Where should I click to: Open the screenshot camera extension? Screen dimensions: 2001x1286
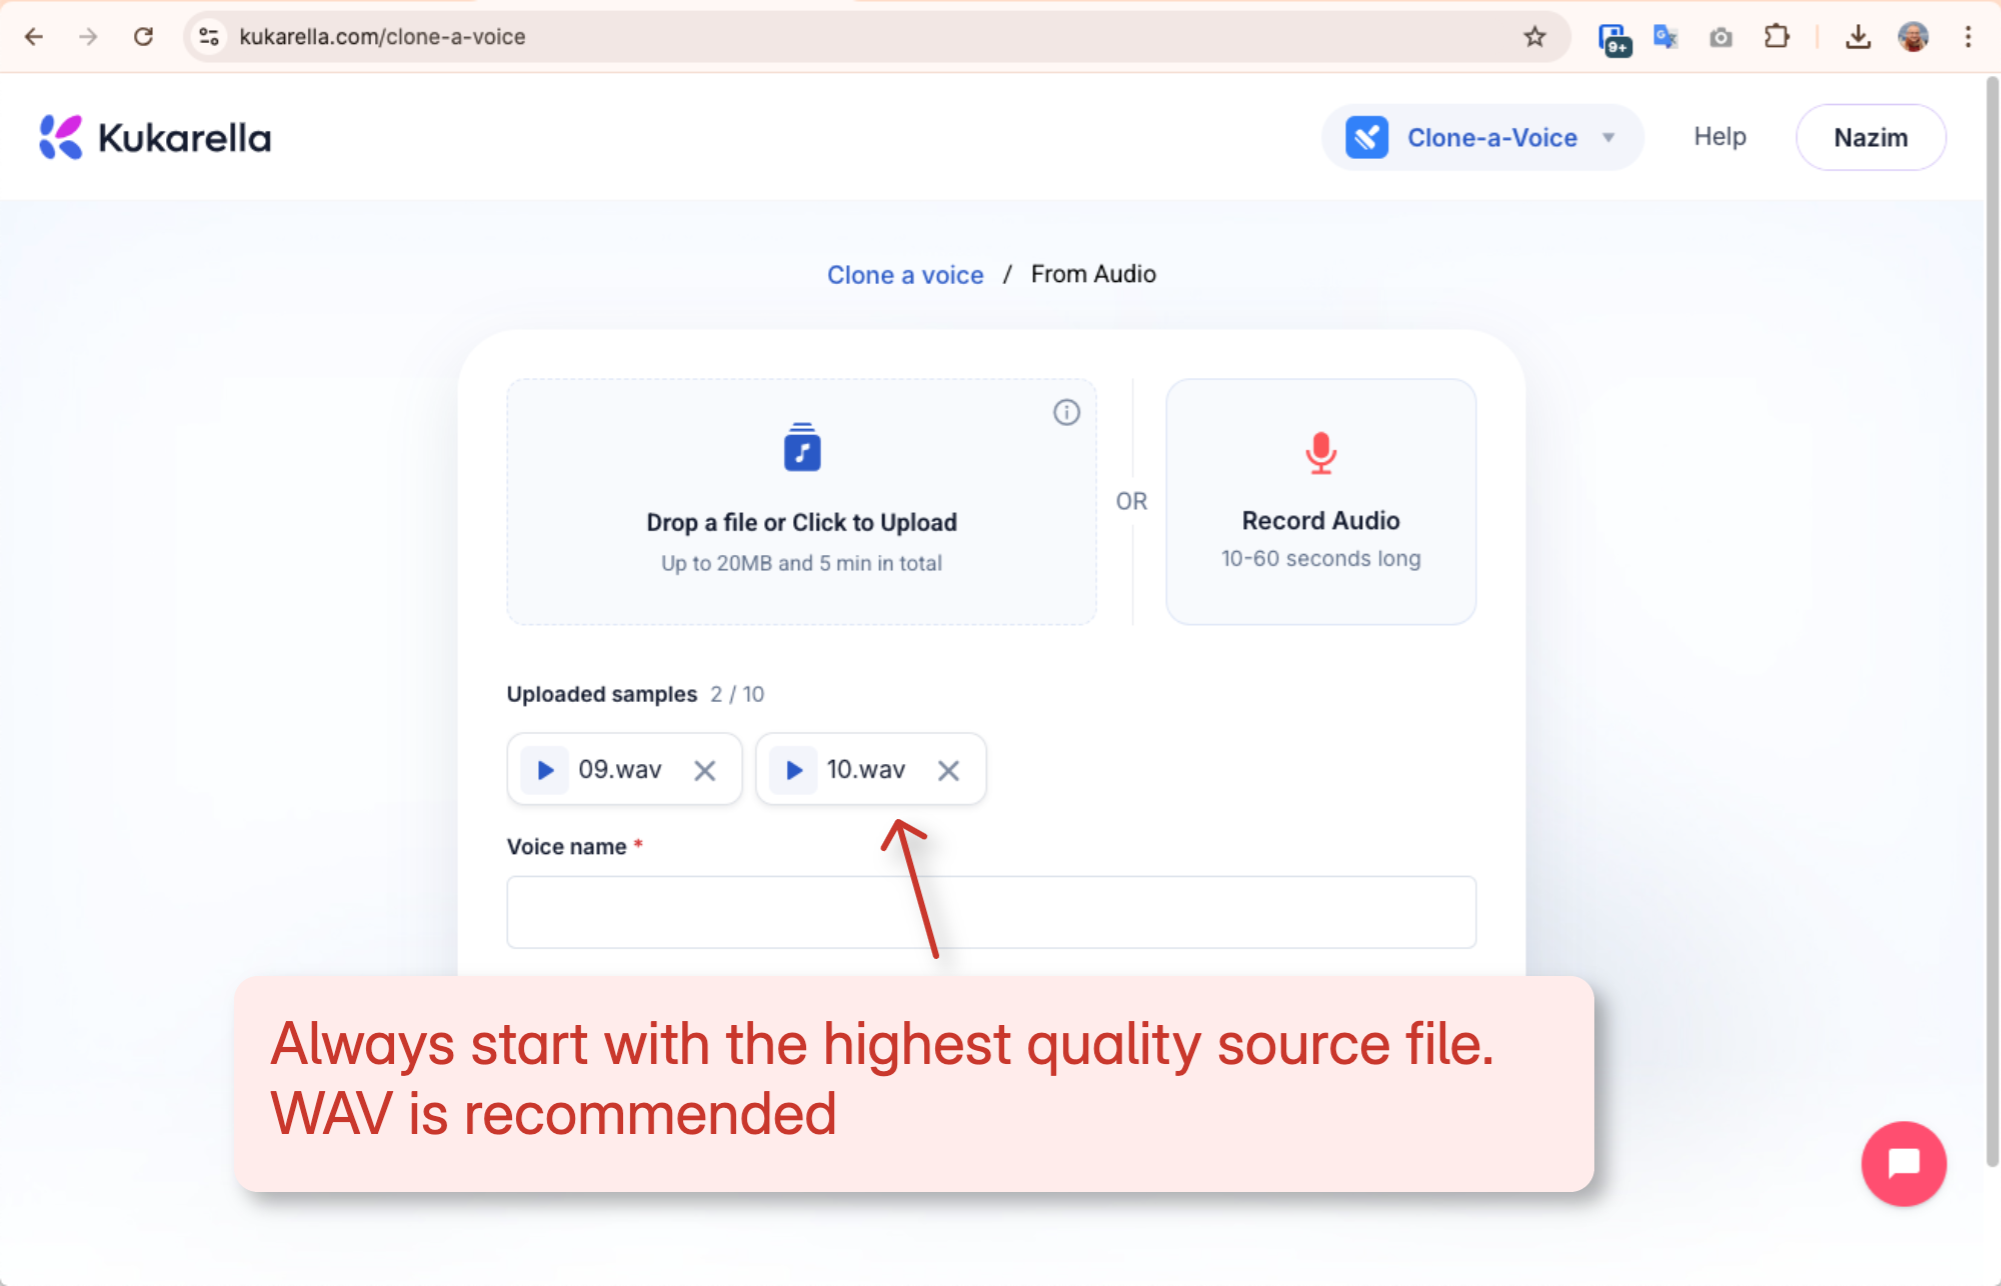[x=1720, y=38]
